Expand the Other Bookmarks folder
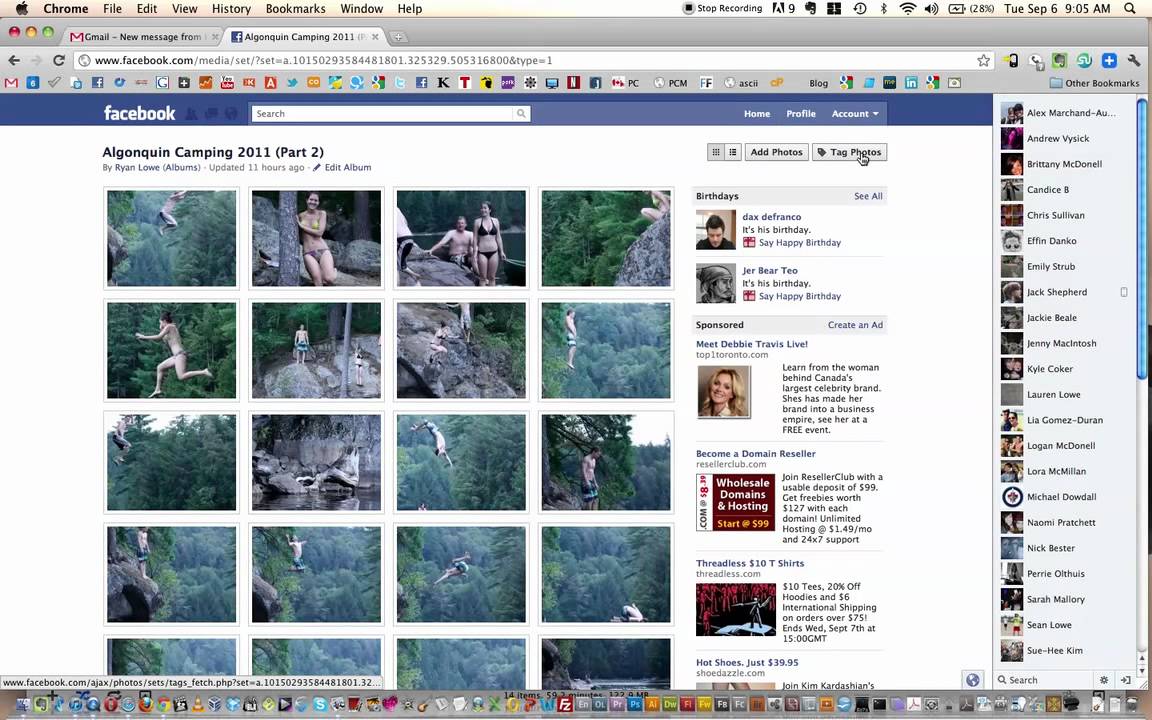This screenshot has width=1152, height=720. tap(1097, 83)
